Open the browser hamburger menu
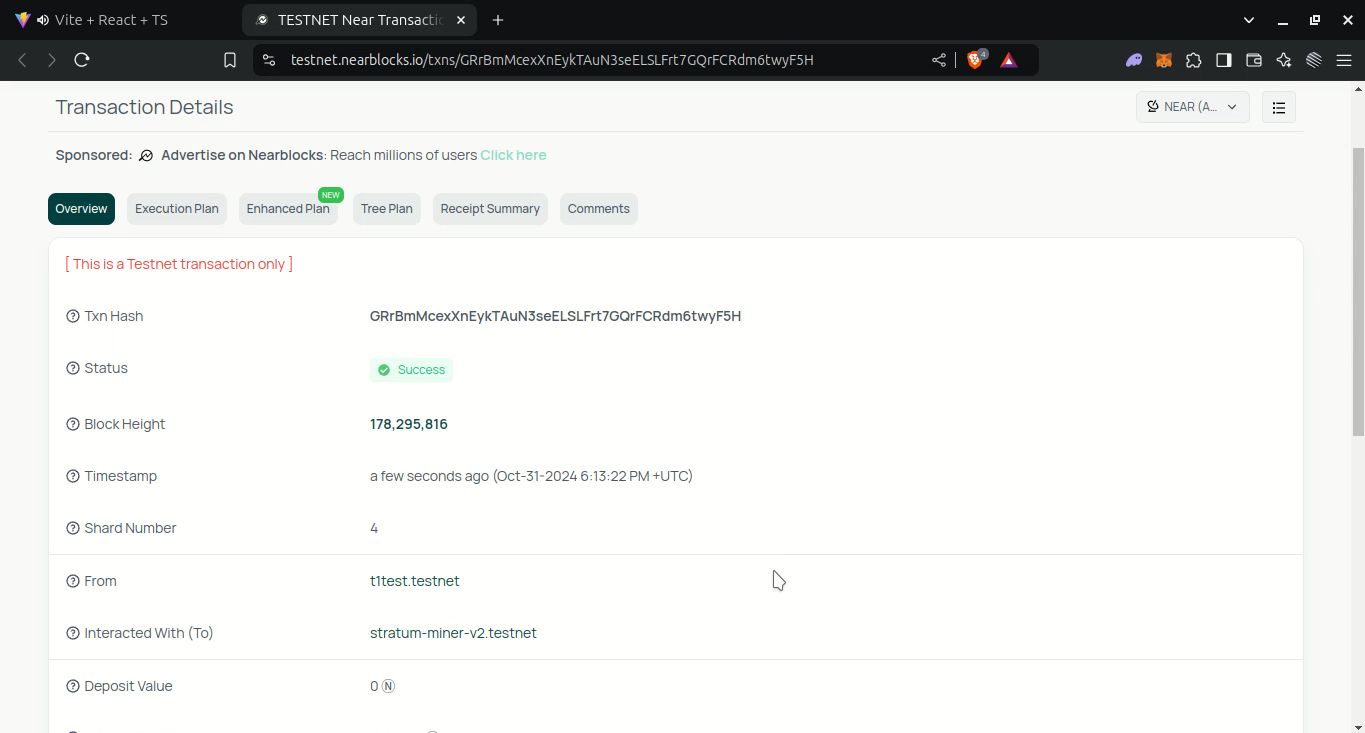 pos(1344,60)
